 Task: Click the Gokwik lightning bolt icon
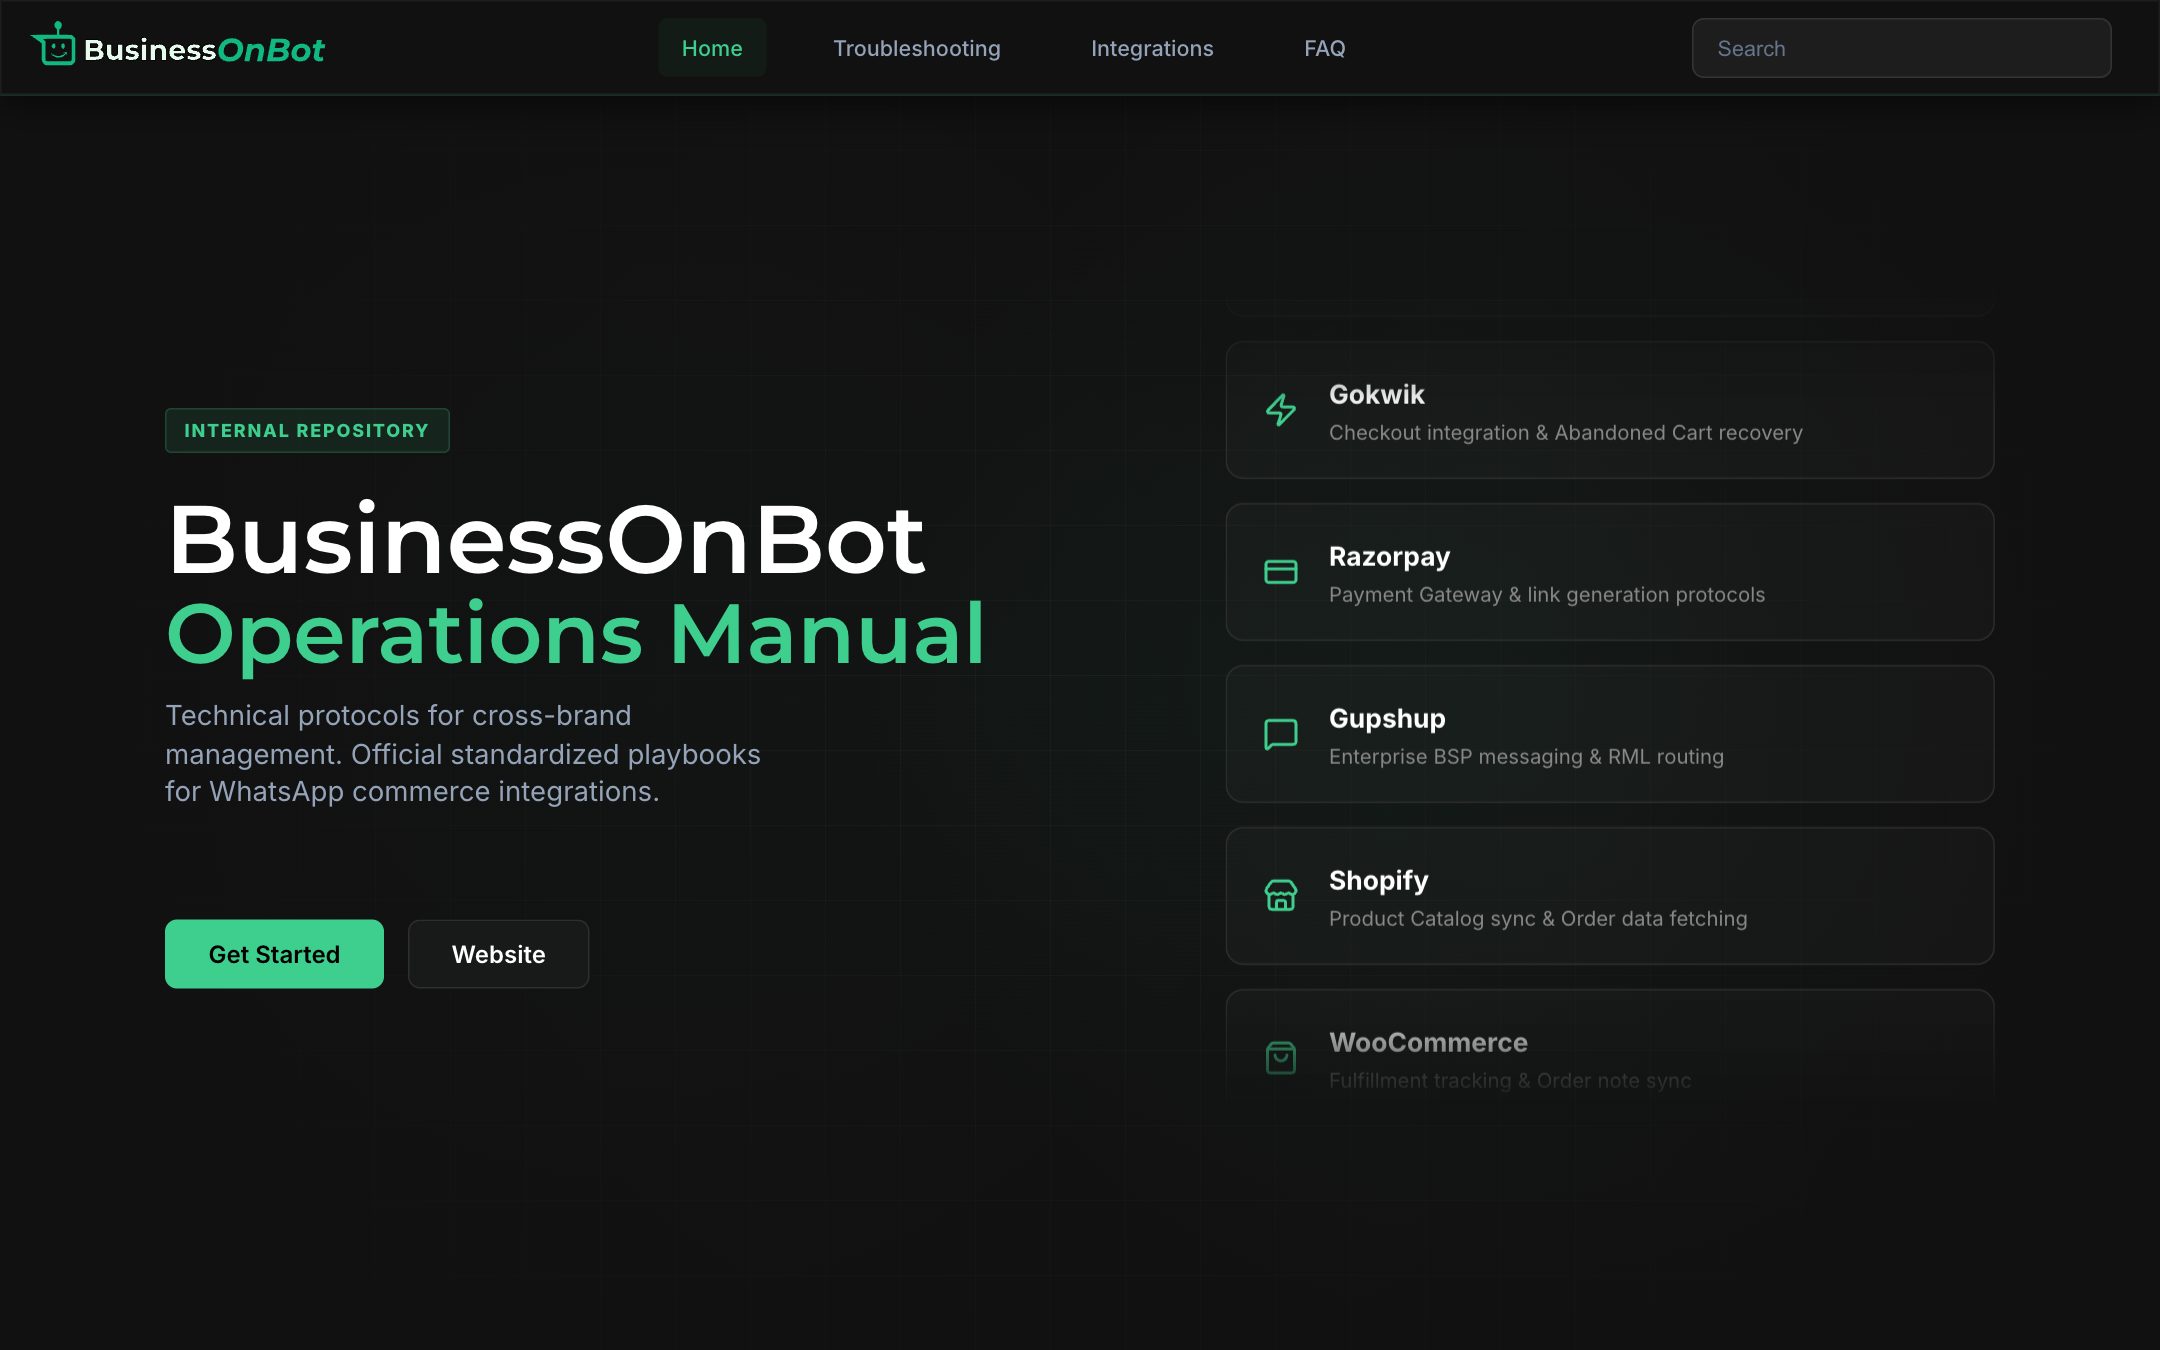pos(1281,410)
